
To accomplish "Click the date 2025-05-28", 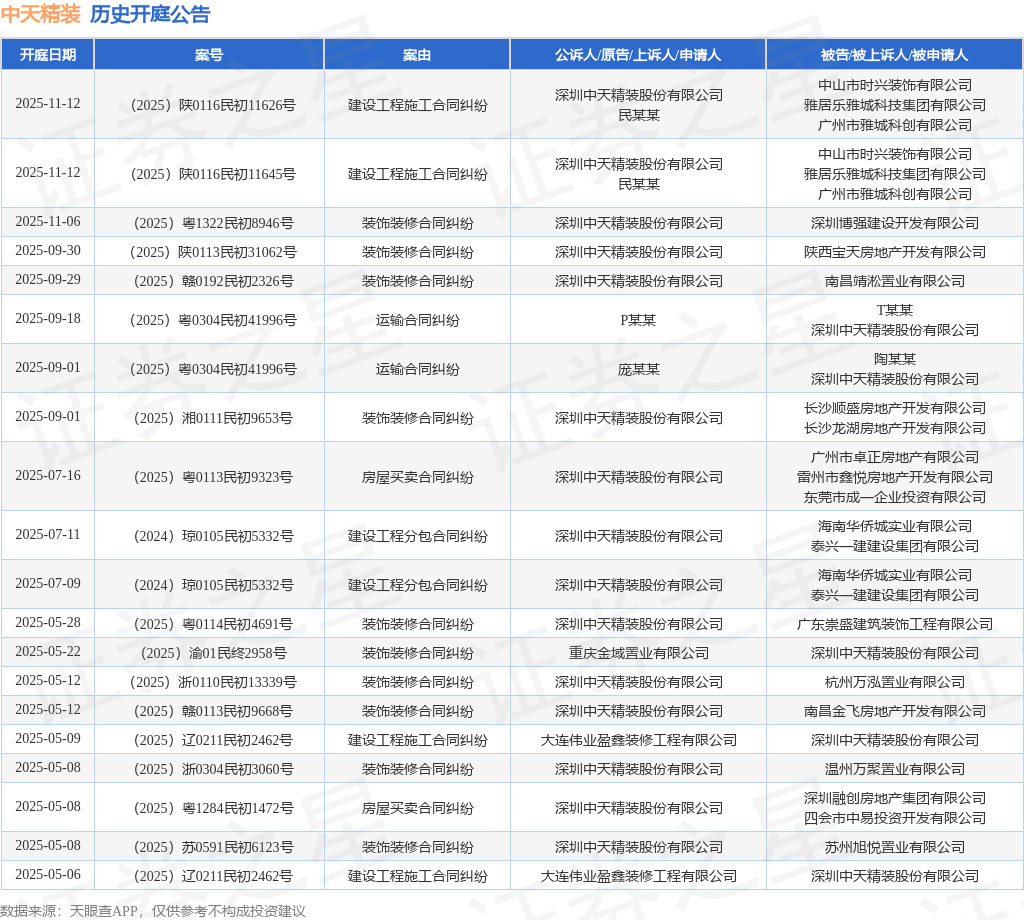I will click(x=48, y=622).
